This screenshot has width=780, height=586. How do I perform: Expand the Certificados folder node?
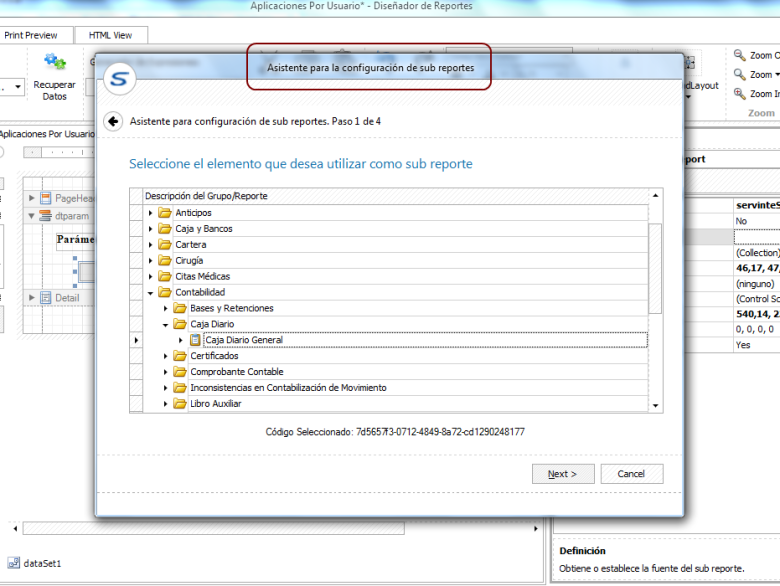[166, 356]
